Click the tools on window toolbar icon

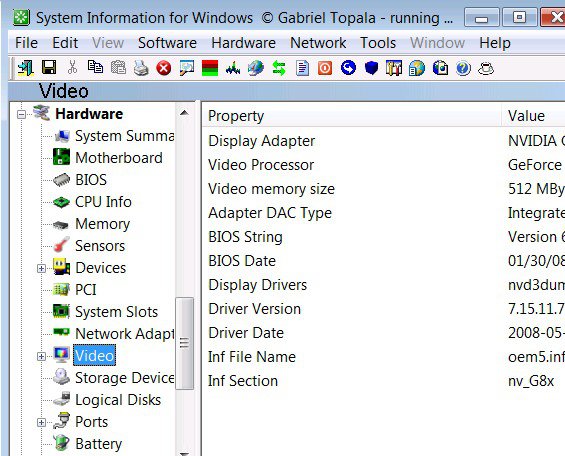[394, 68]
